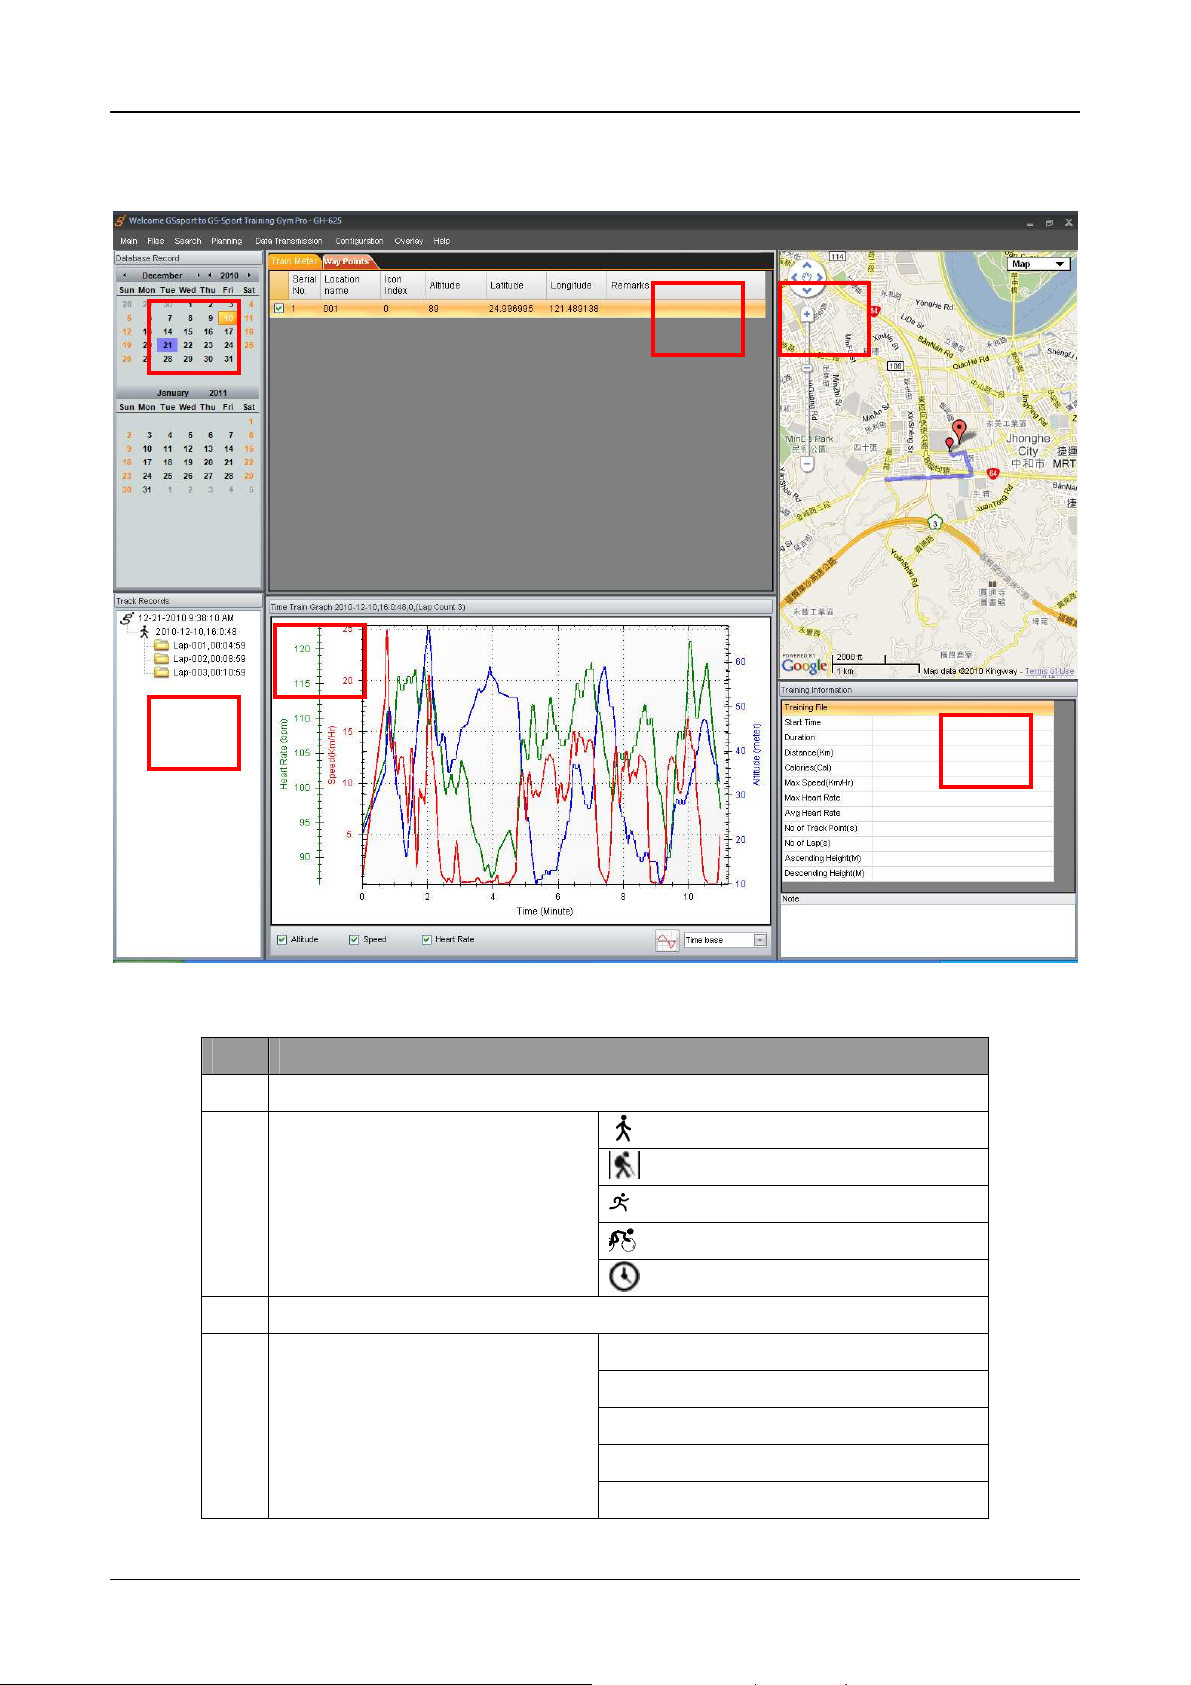Pan the map up with arrow control
Screen dimensions: 1191x1685
click(x=807, y=267)
